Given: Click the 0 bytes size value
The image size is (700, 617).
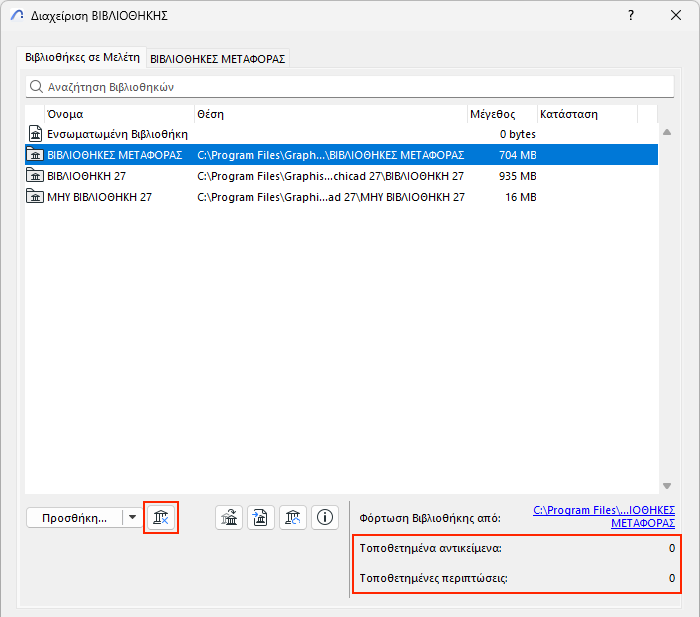Looking at the screenshot, I should click(518, 134).
